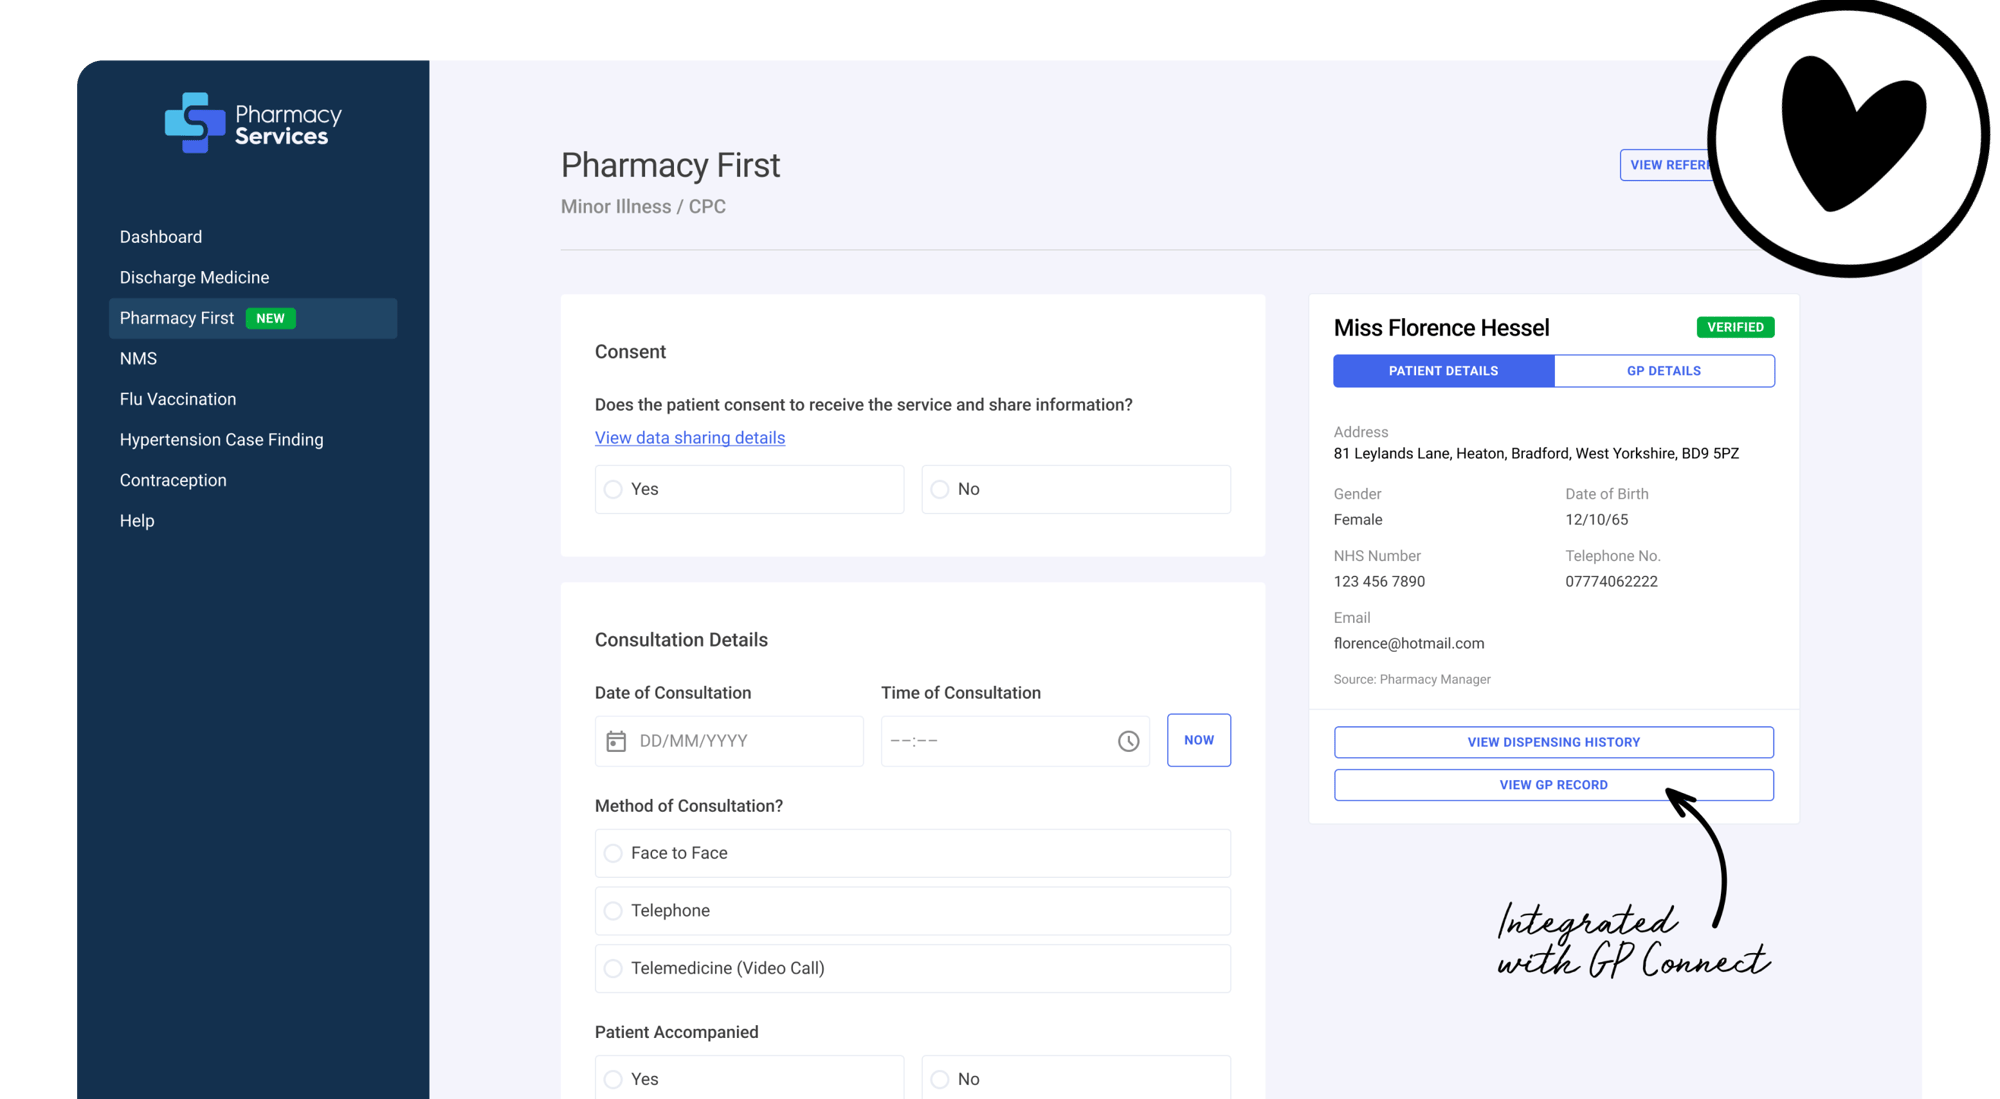This screenshot has height=1099, width=2000.
Task: Switch to GP Details tab
Action: click(1663, 371)
